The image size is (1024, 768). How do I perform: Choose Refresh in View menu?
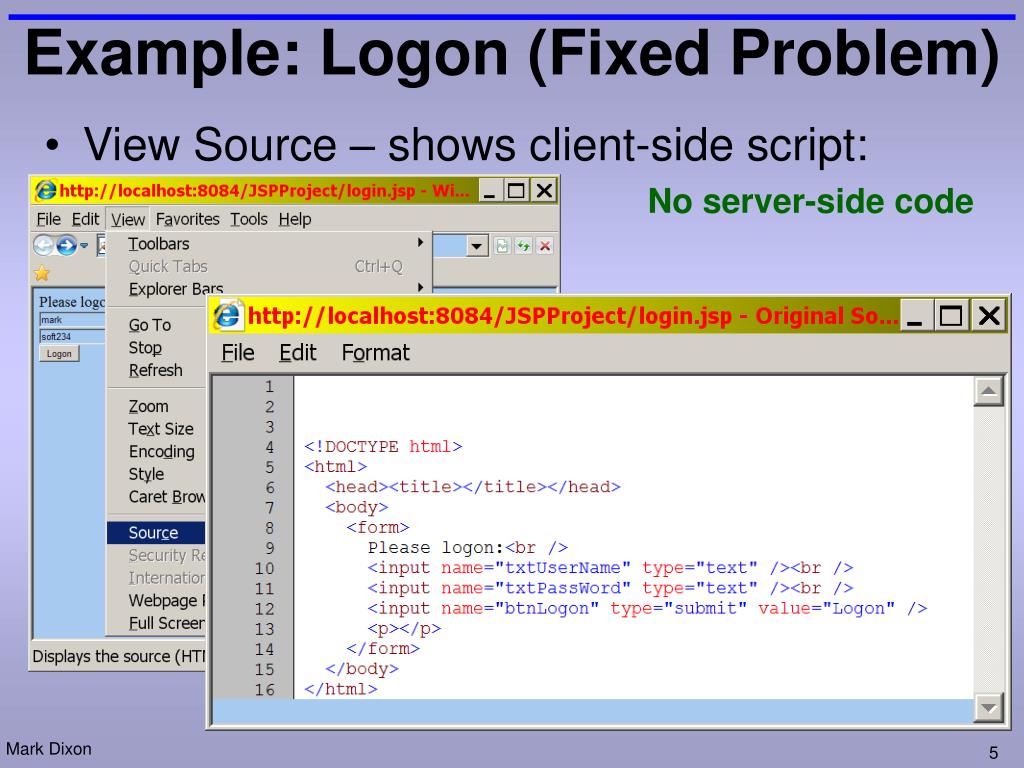pos(157,370)
